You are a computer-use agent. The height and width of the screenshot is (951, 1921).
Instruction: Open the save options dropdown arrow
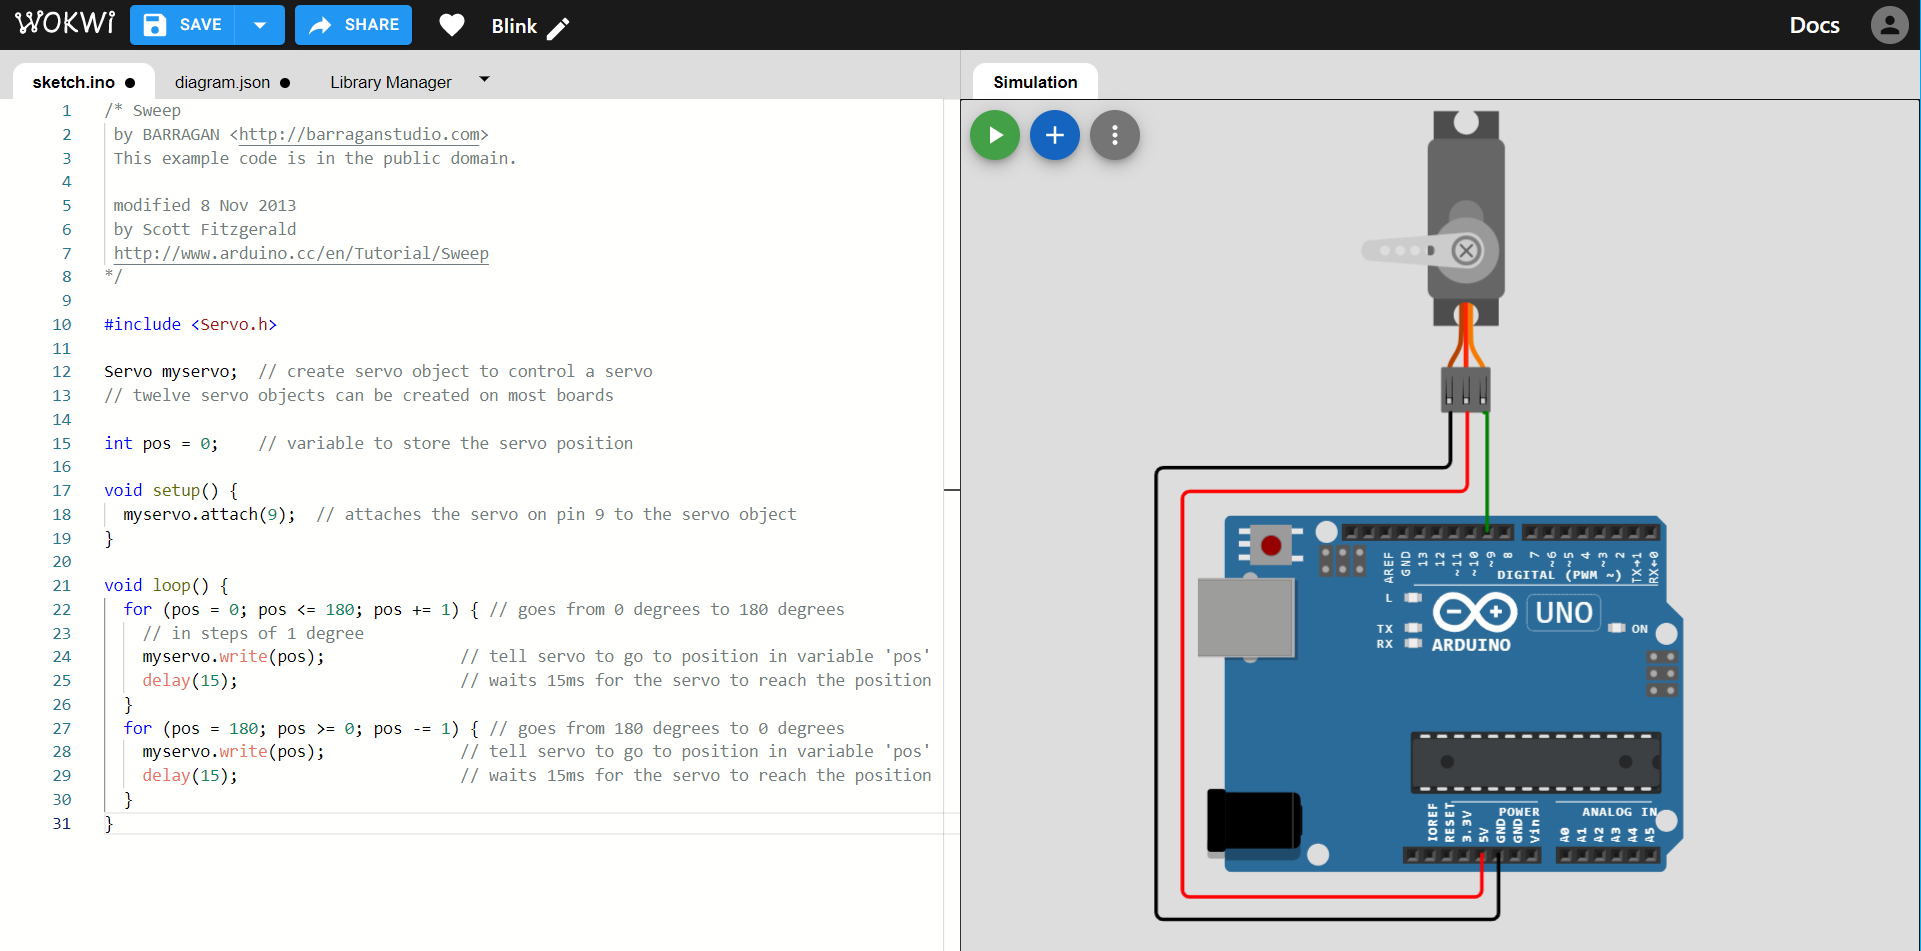point(260,25)
